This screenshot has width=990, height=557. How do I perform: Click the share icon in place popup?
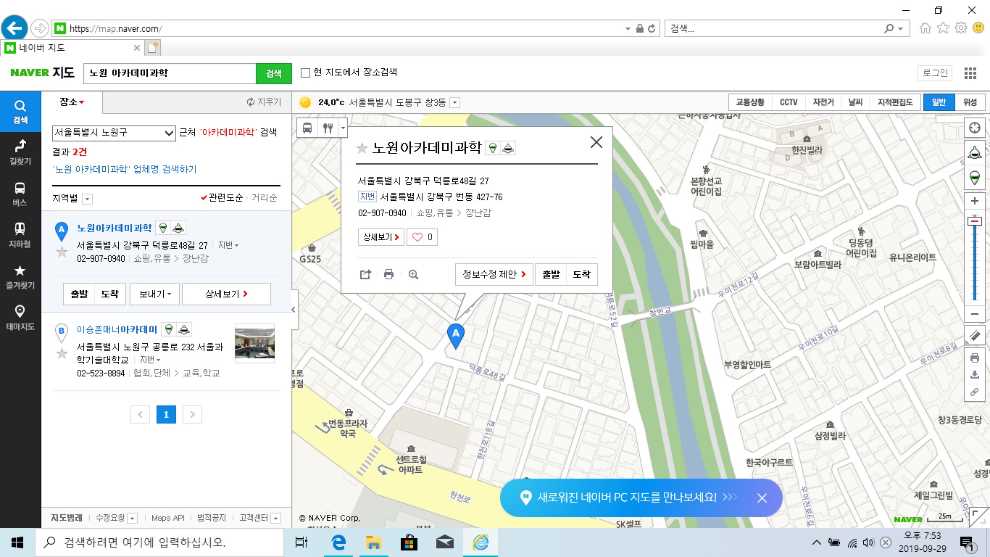pos(365,274)
